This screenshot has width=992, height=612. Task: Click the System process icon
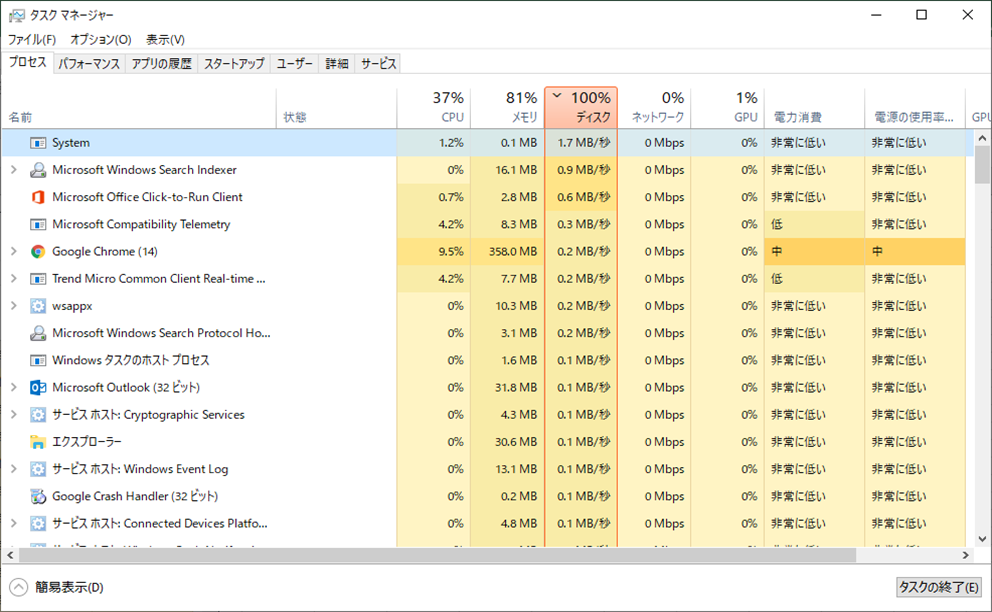click(x=38, y=143)
